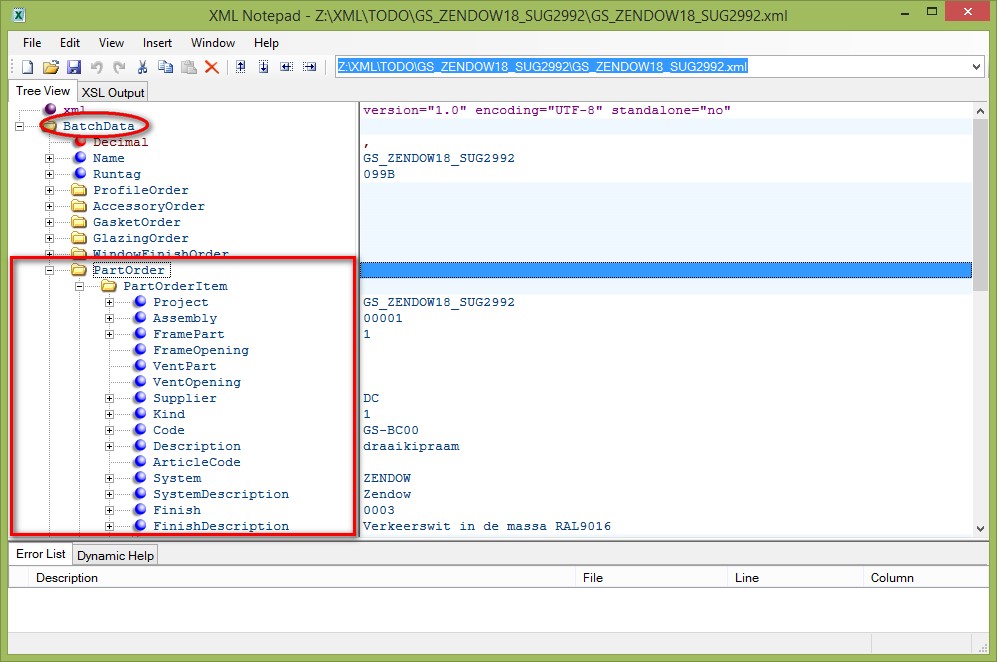Collapse the PartOrder folder

[x=50, y=270]
